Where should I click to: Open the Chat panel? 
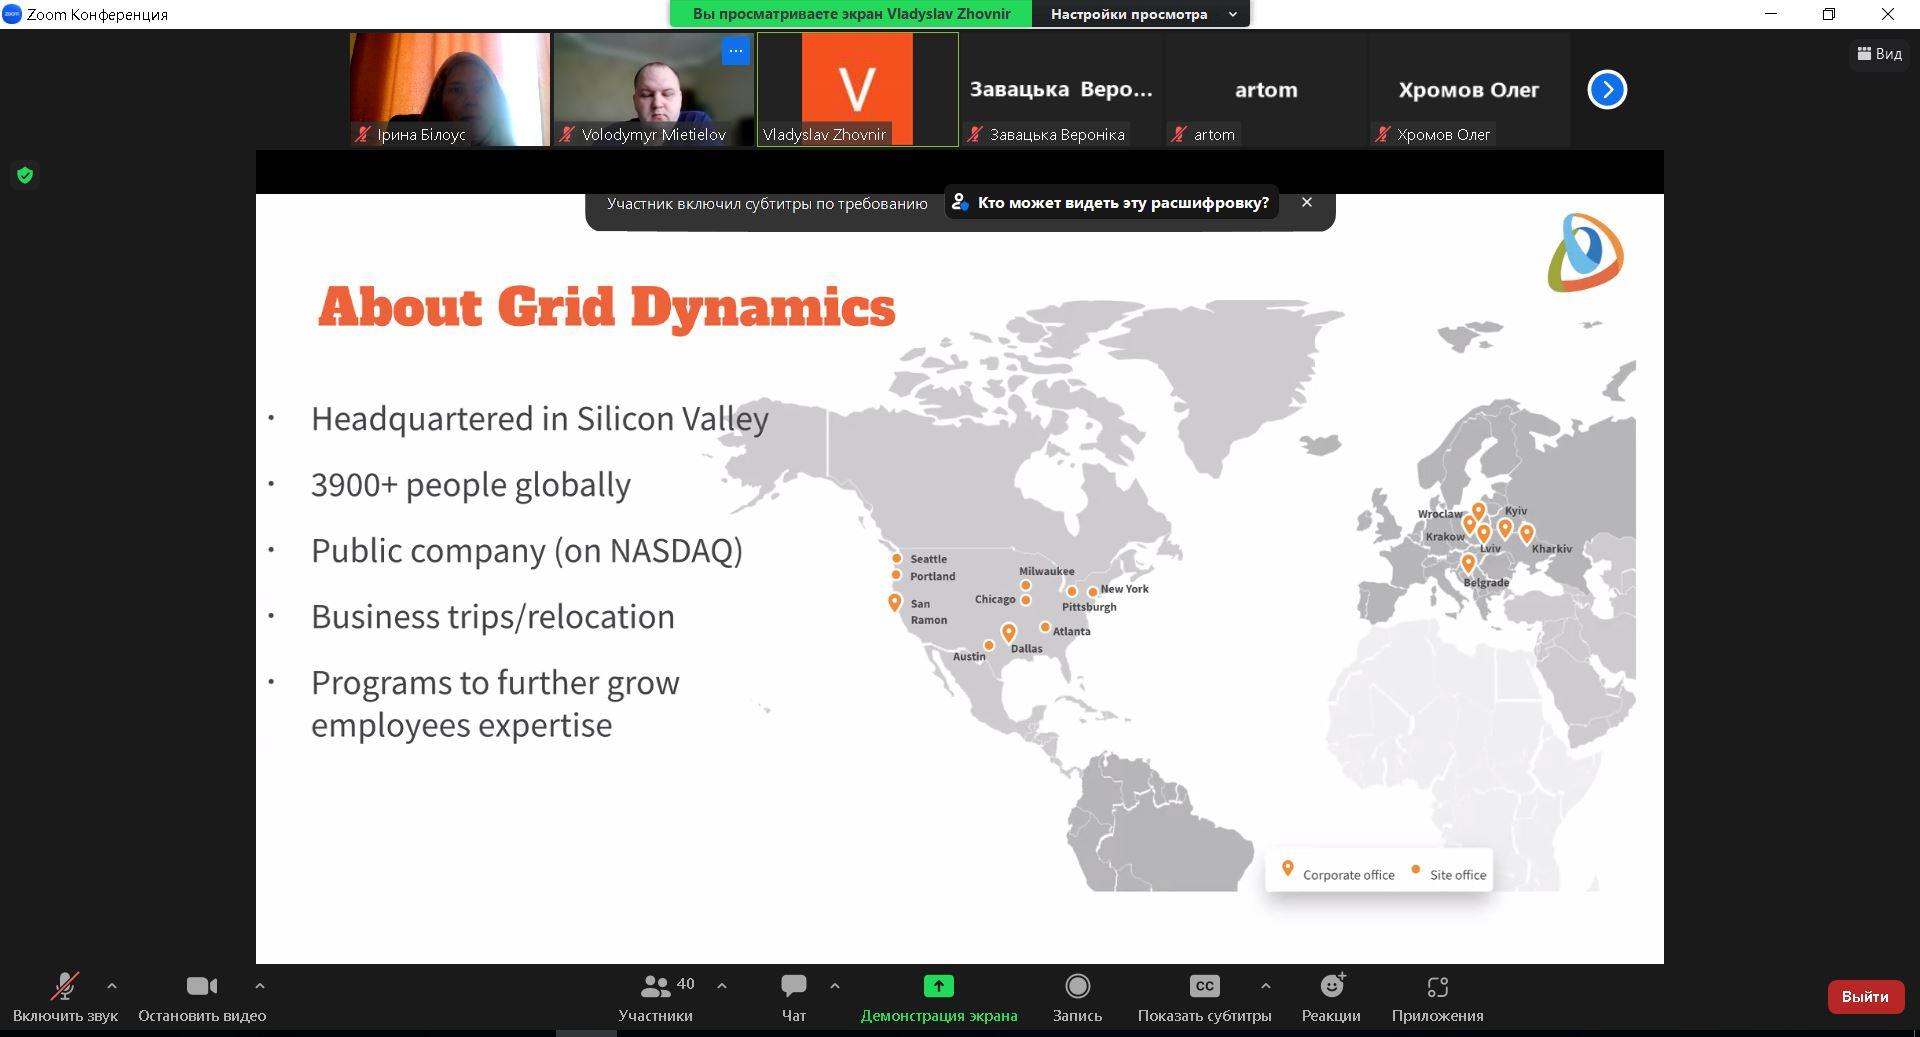793,987
